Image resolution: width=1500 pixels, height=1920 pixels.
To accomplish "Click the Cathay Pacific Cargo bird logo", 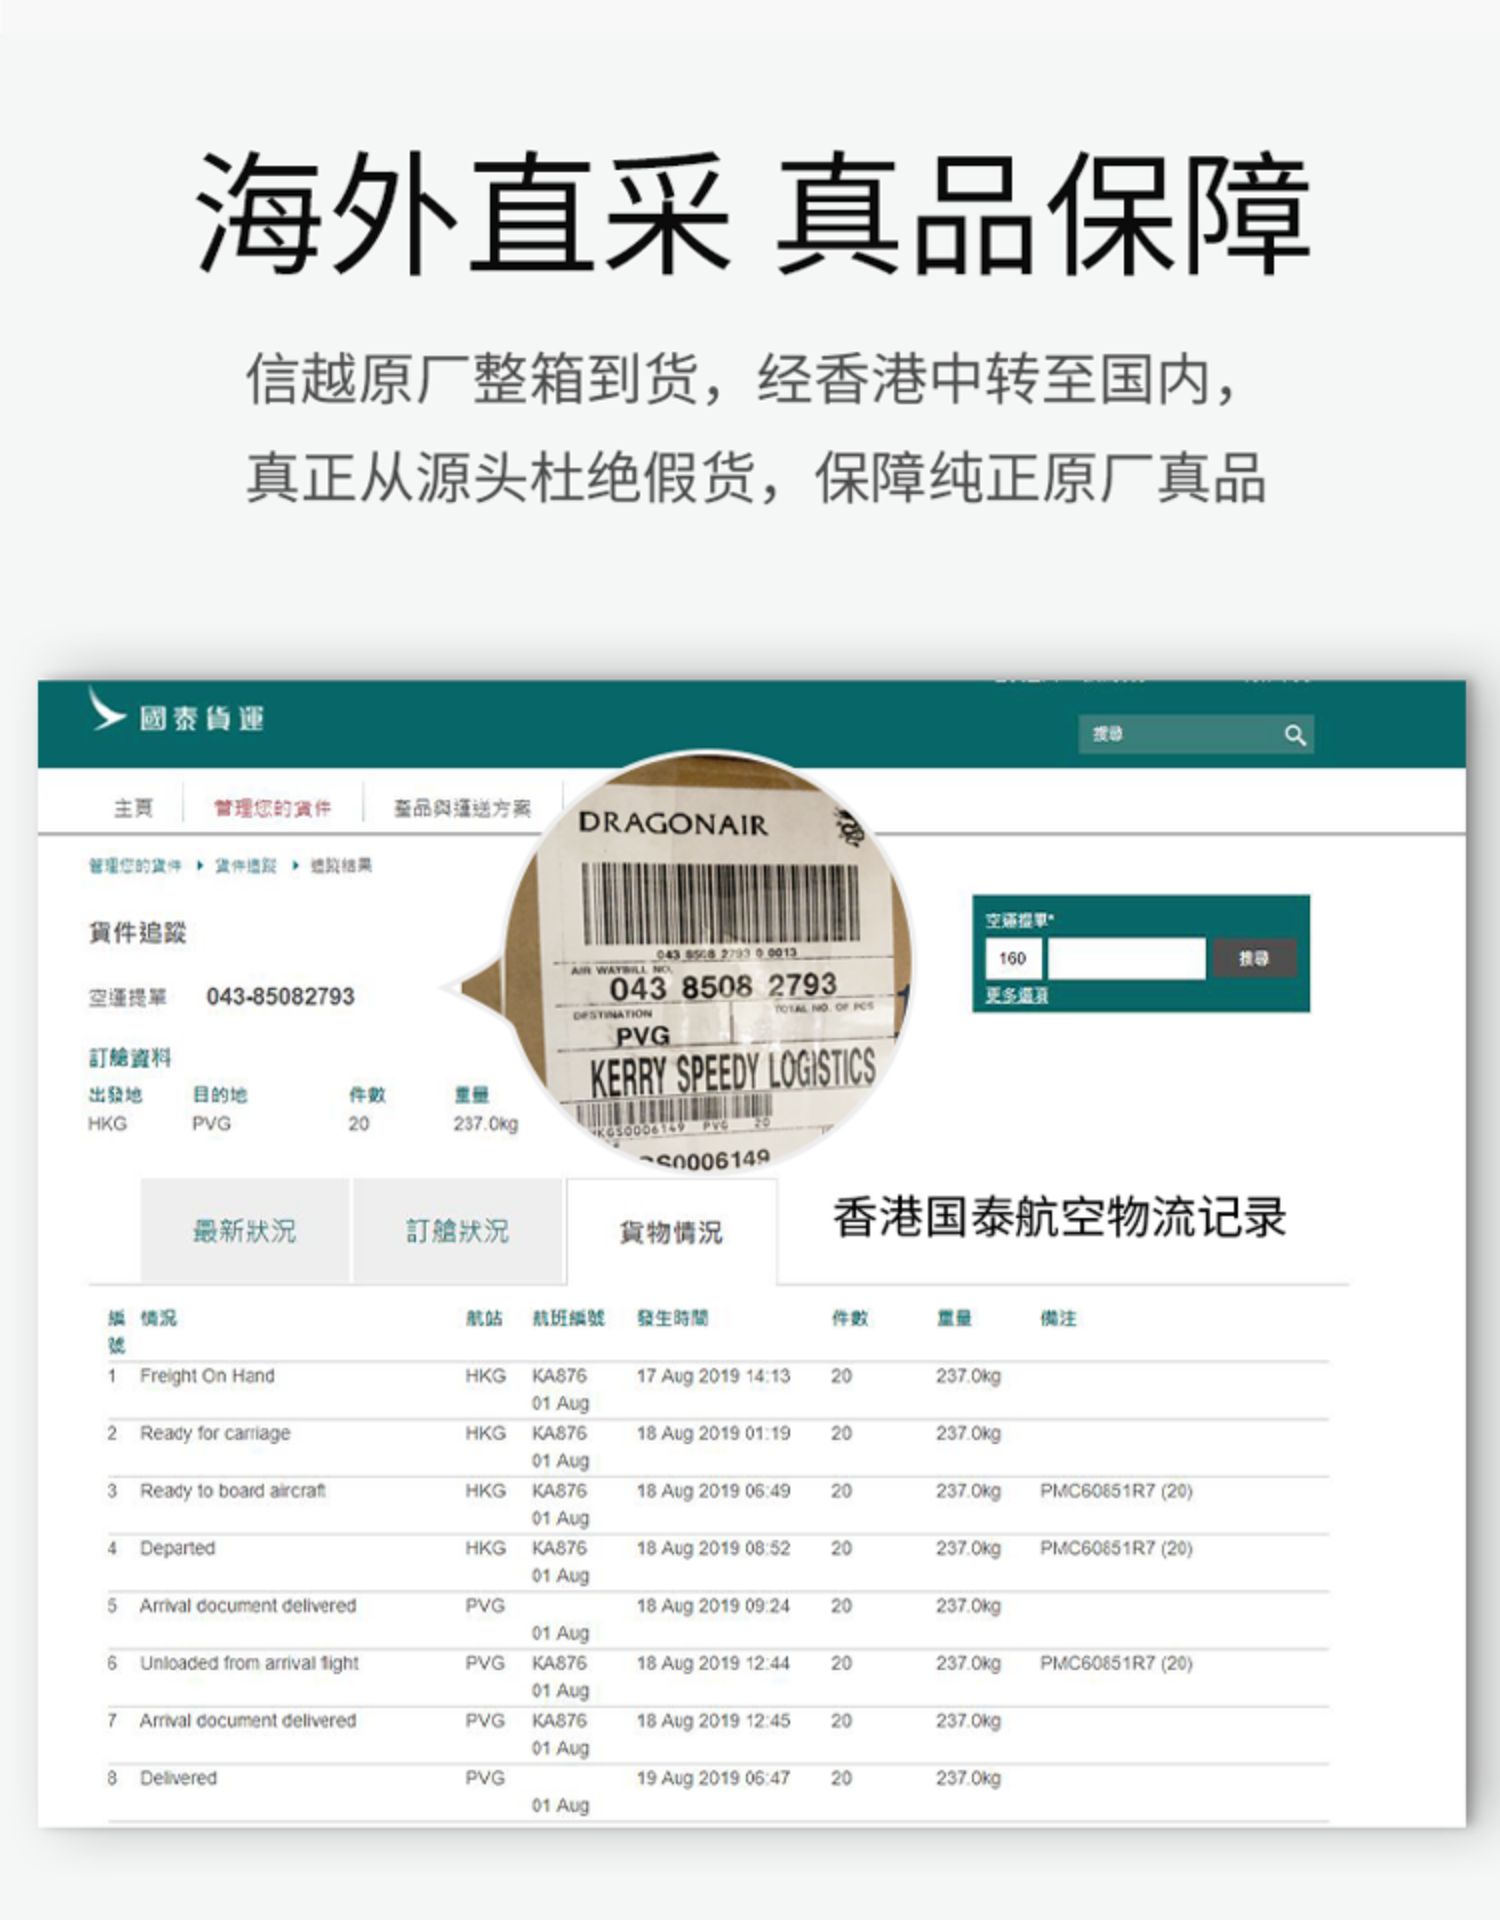I will click(x=107, y=710).
